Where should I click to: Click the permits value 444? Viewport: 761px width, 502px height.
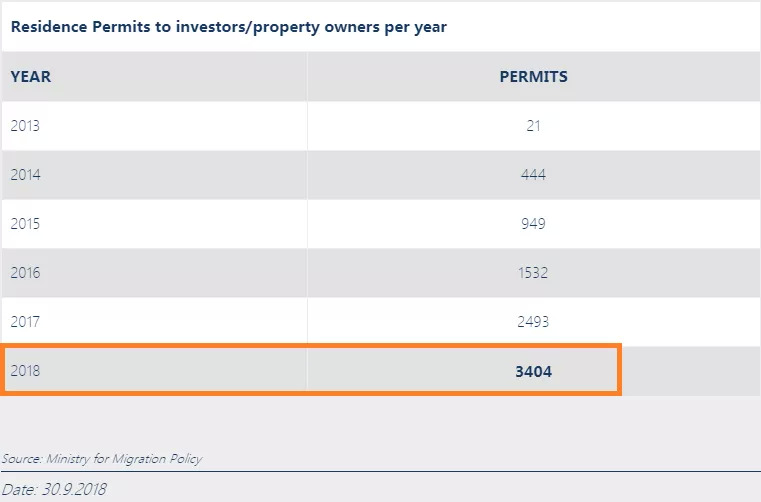(533, 174)
